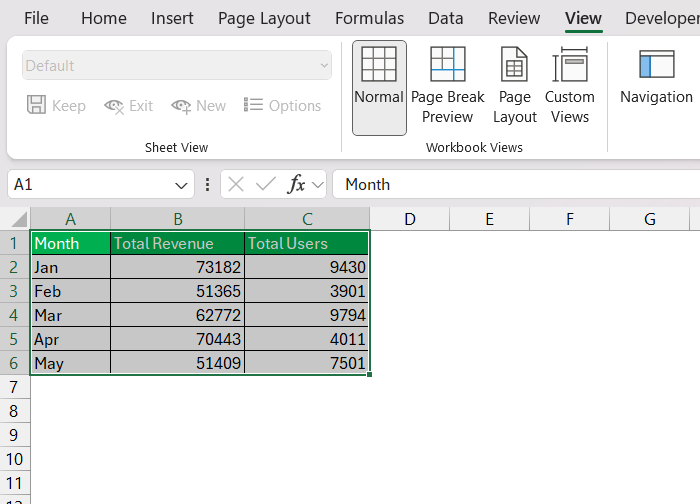Viewport: 700px width, 504px height.
Task: Select the Mar cell
Action: point(71,315)
